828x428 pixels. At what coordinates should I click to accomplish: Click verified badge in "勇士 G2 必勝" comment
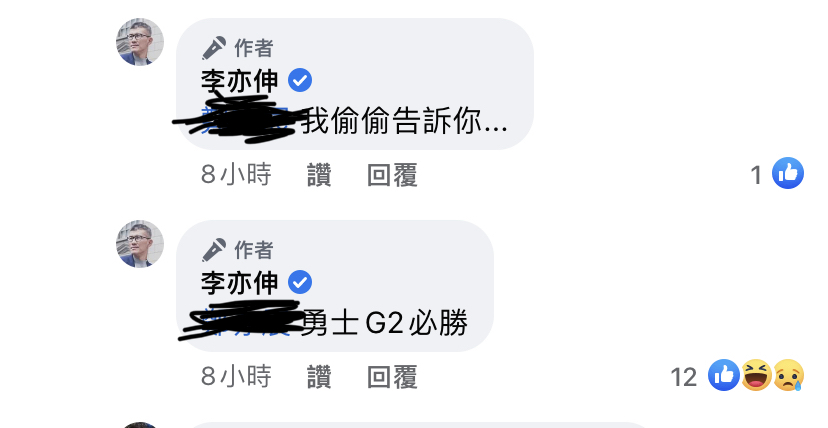(300, 282)
